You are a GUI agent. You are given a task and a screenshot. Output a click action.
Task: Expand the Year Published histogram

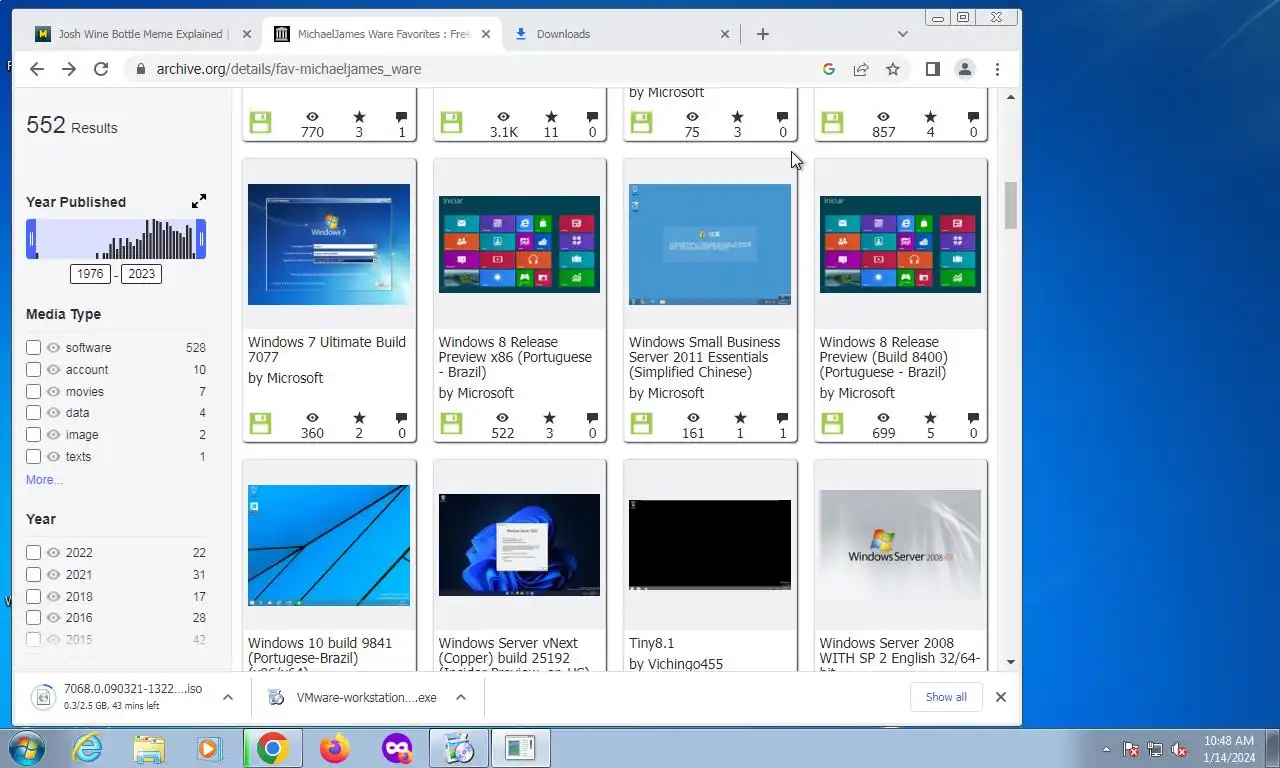pyautogui.click(x=199, y=201)
